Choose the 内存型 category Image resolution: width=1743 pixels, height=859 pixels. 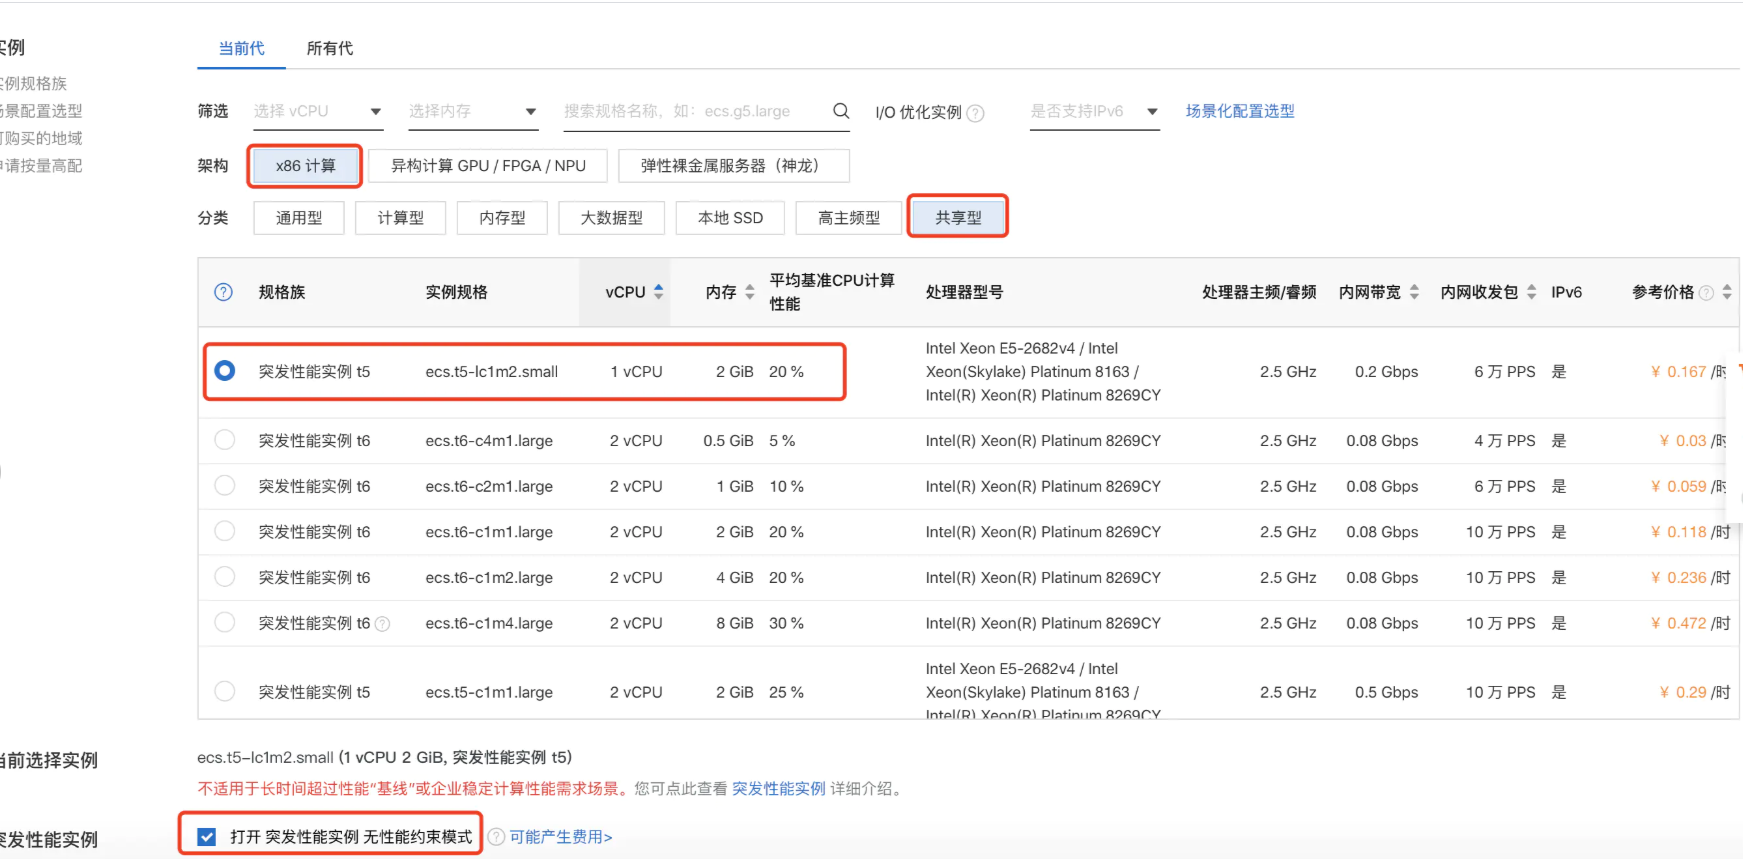click(x=502, y=218)
